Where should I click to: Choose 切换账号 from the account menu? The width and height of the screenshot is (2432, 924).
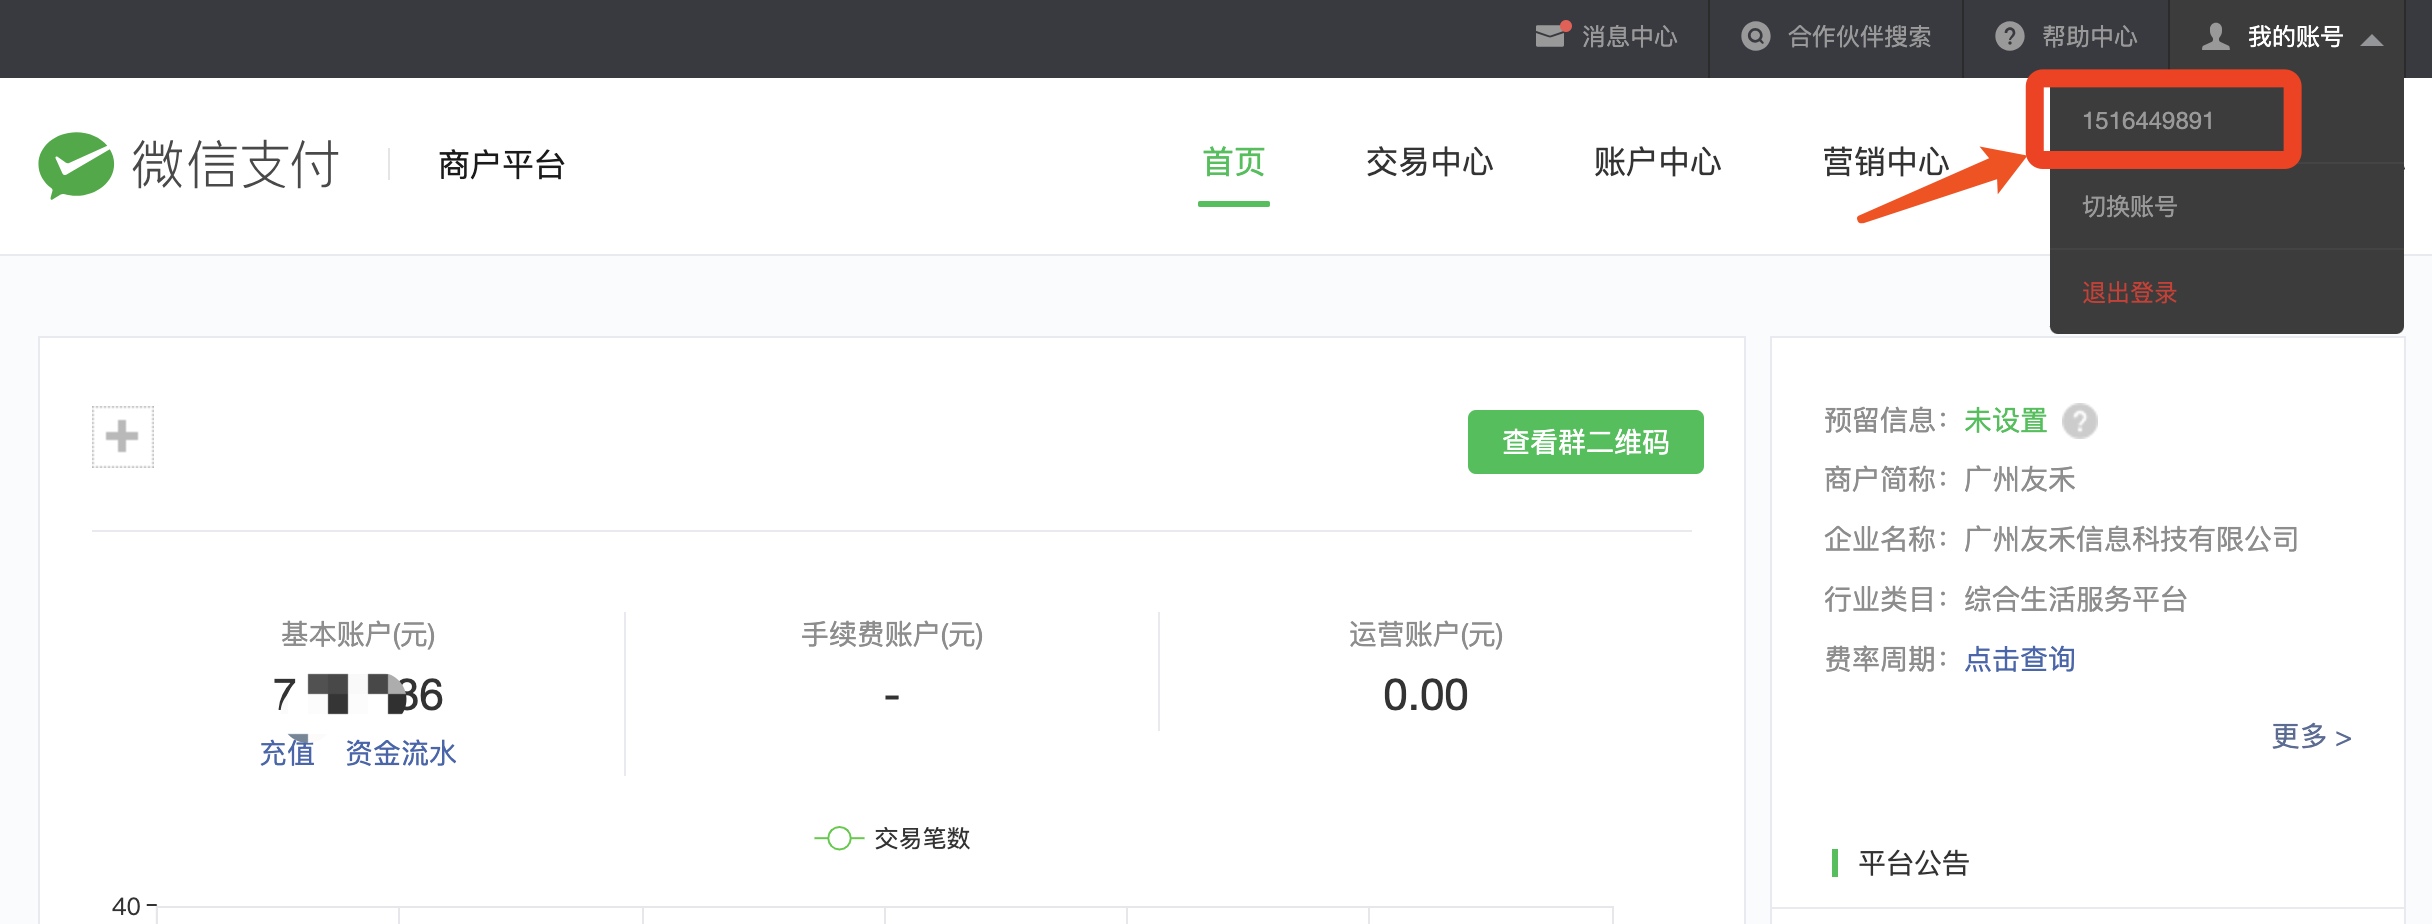pyautogui.click(x=2129, y=207)
